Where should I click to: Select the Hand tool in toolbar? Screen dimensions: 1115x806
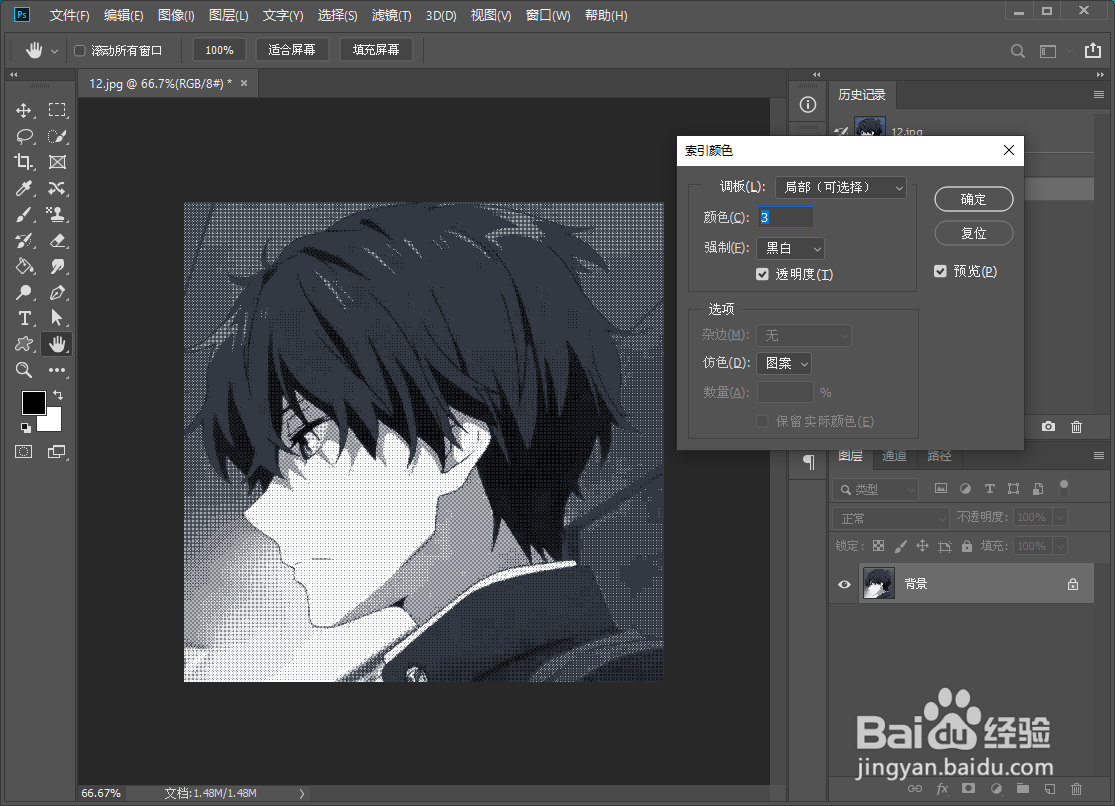[x=57, y=344]
